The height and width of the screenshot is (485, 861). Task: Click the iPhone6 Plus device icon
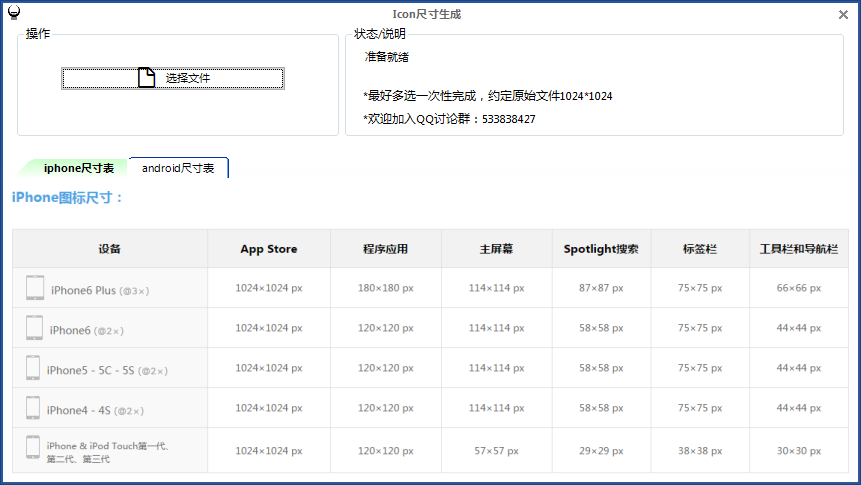click(x=35, y=288)
